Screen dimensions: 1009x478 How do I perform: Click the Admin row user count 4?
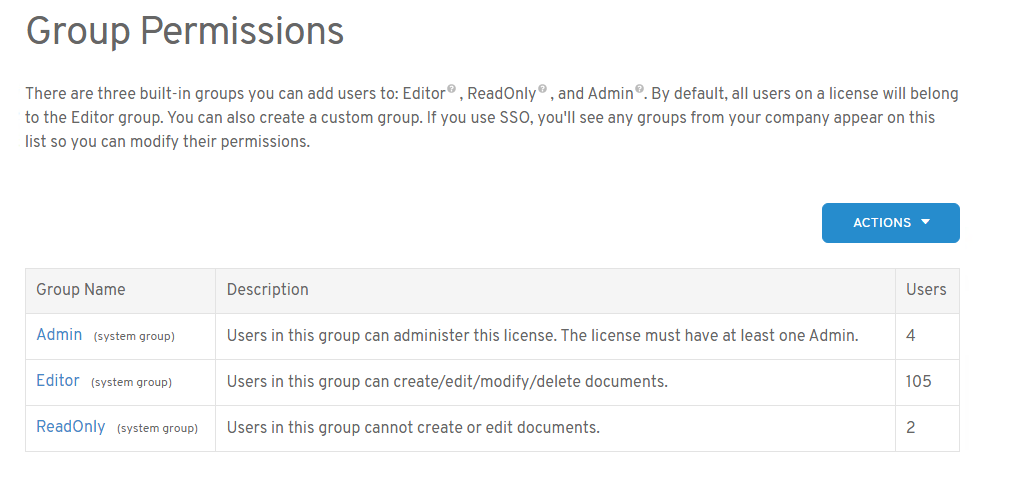[x=911, y=336]
